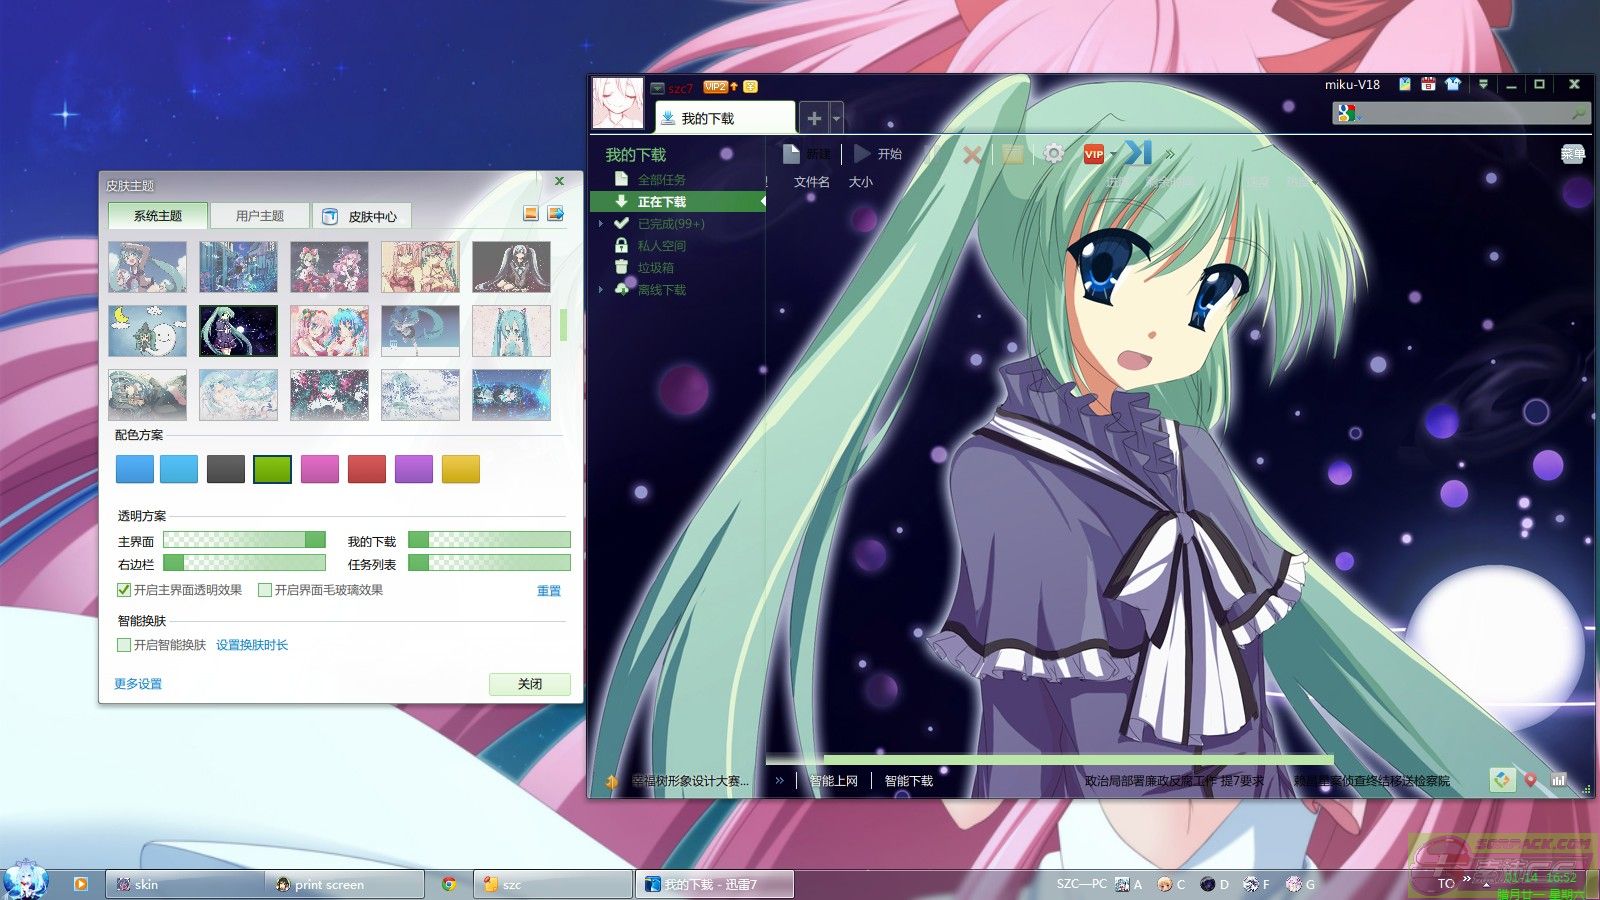The image size is (1600, 900).
Task: Select the pink color scheme swatch
Action: (x=320, y=469)
